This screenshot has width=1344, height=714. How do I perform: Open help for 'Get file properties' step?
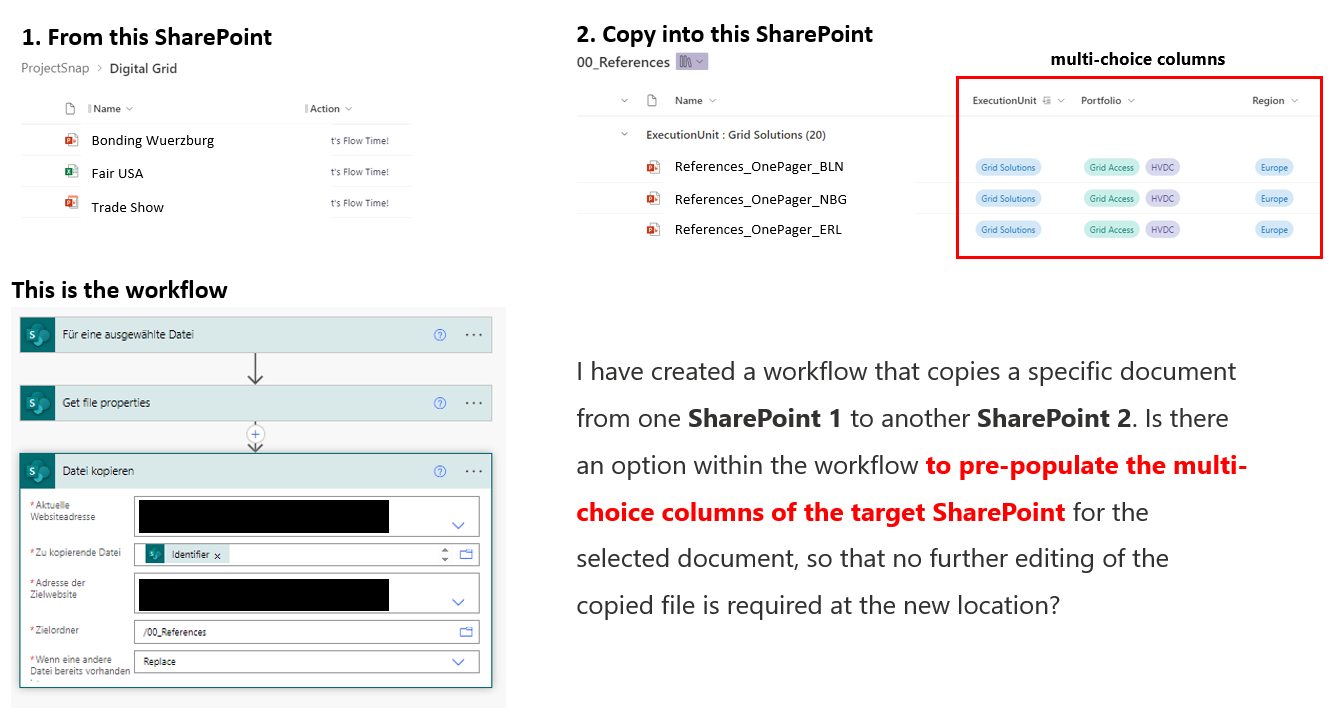[440, 403]
